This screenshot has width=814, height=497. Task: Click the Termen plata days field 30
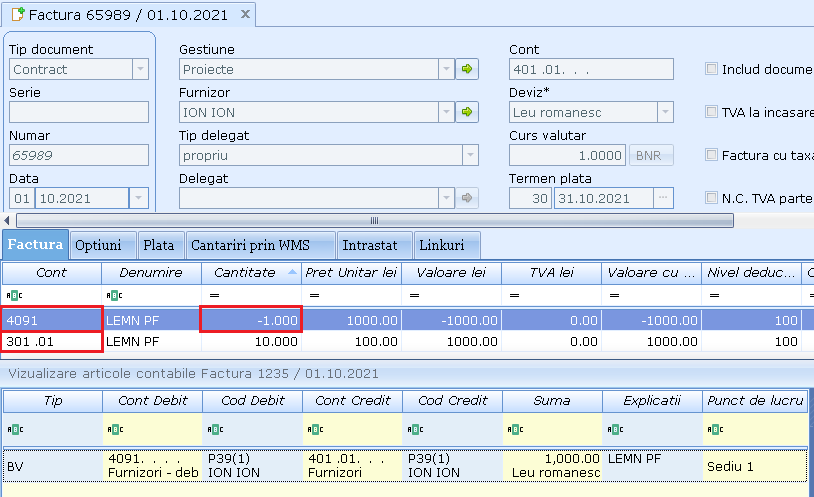pyautogui.click(x=530, y=198)
